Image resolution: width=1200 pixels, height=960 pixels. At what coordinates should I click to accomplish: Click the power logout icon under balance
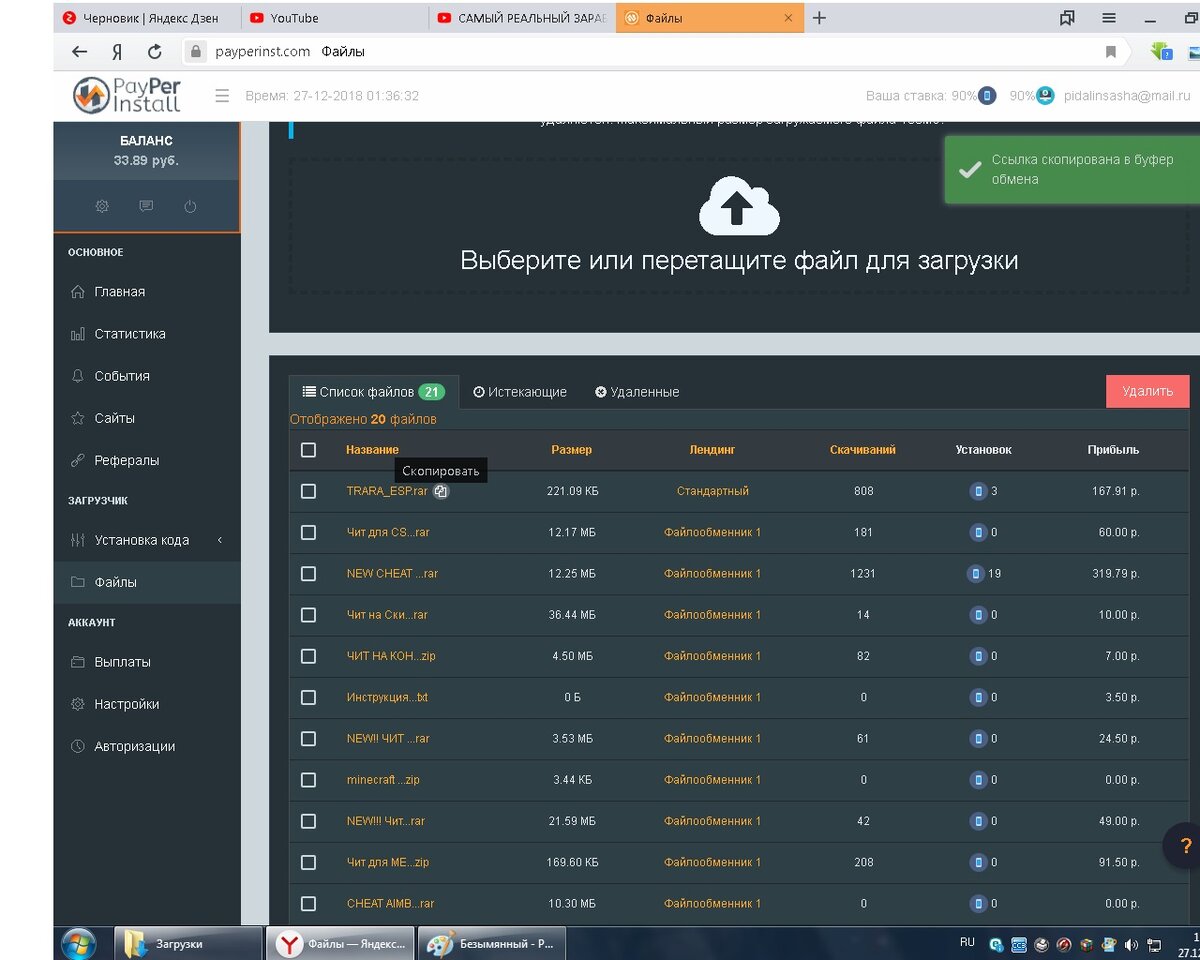point(190,206)
